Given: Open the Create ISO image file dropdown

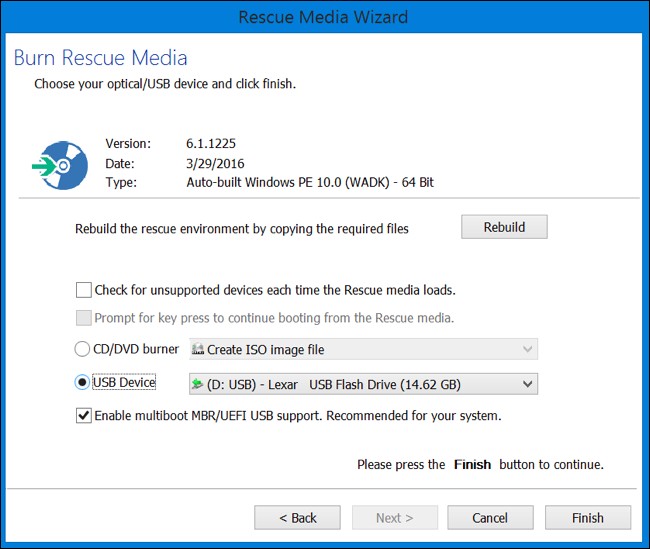Looking at the screenshot, I should pyautogui.click(x=364, y=349).
